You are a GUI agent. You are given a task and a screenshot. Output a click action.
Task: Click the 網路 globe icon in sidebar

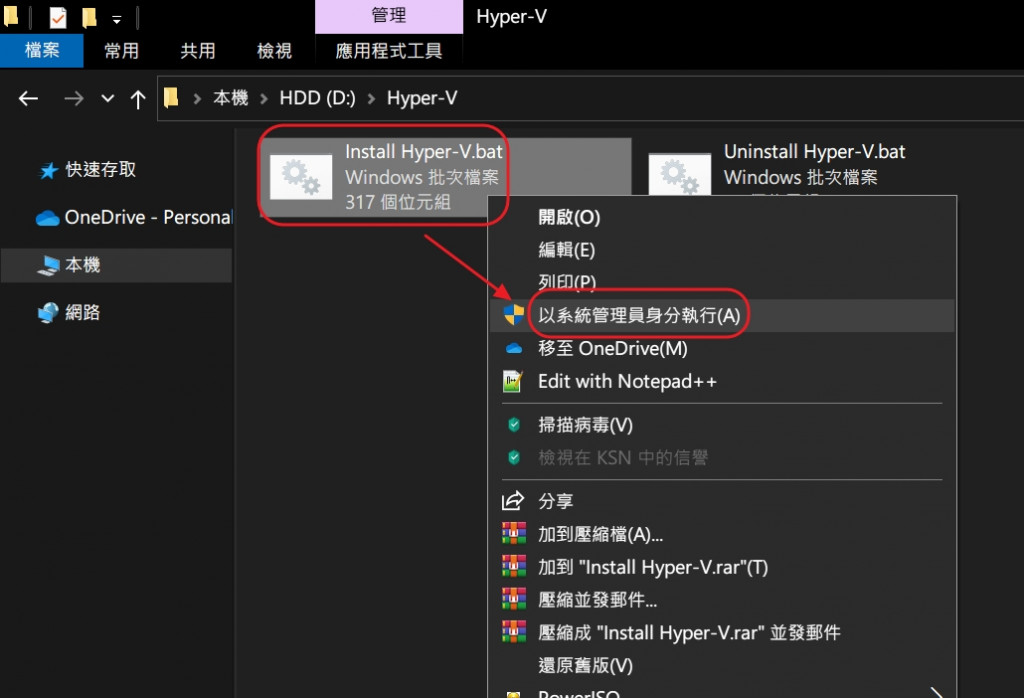tap(48, 313)
